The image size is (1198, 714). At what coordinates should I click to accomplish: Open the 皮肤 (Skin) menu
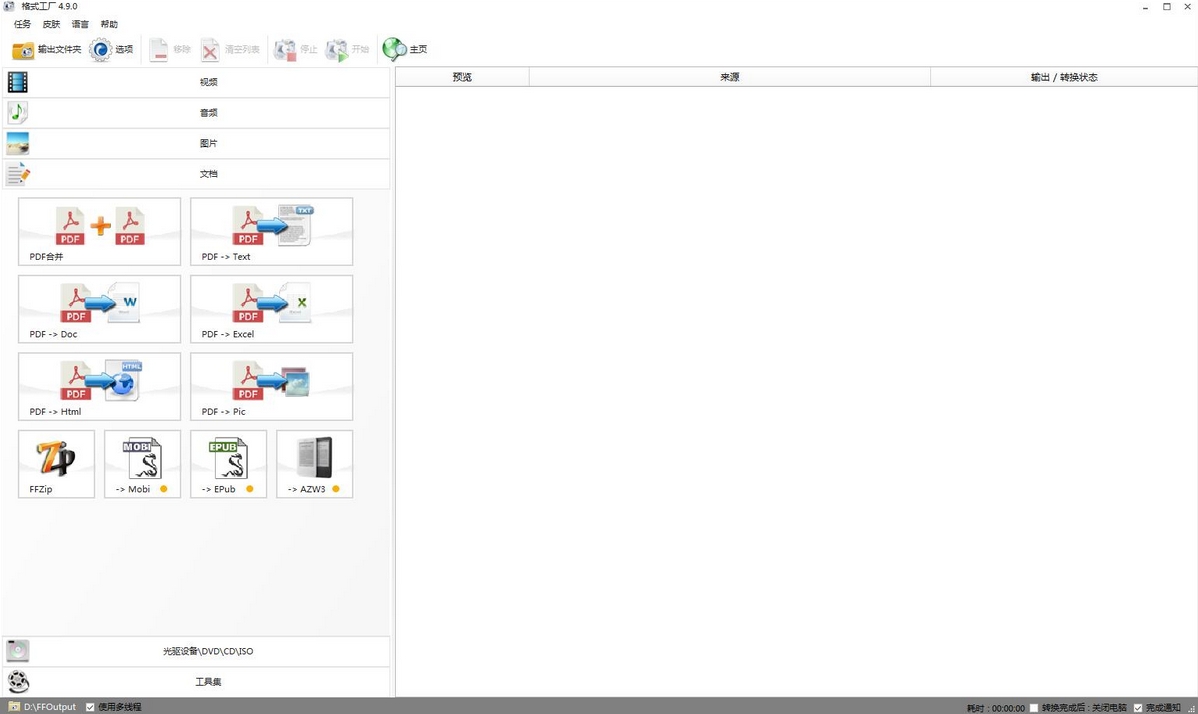click(51, 24)
